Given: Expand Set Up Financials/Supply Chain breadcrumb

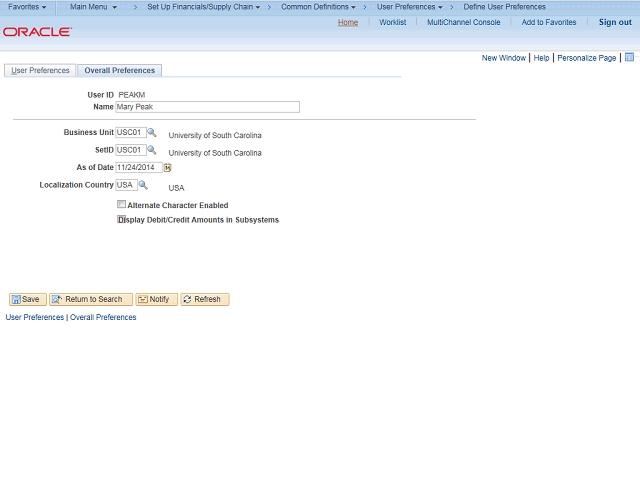Looking at the screenshot, I should [203, 7].
